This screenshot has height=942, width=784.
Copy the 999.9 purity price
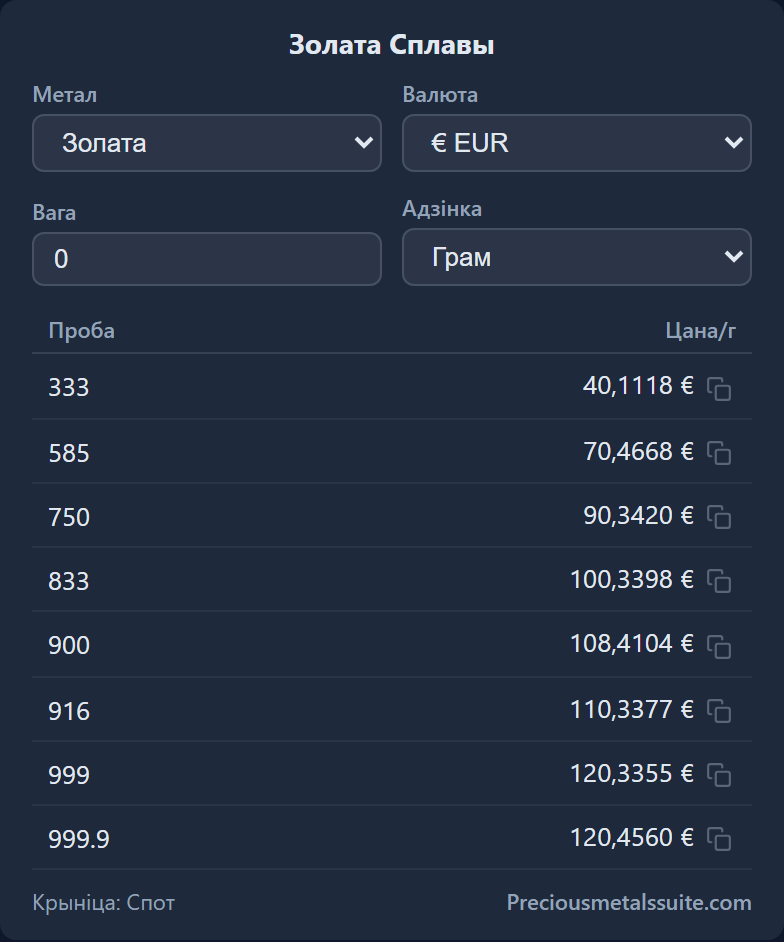(x=719, y=839)
